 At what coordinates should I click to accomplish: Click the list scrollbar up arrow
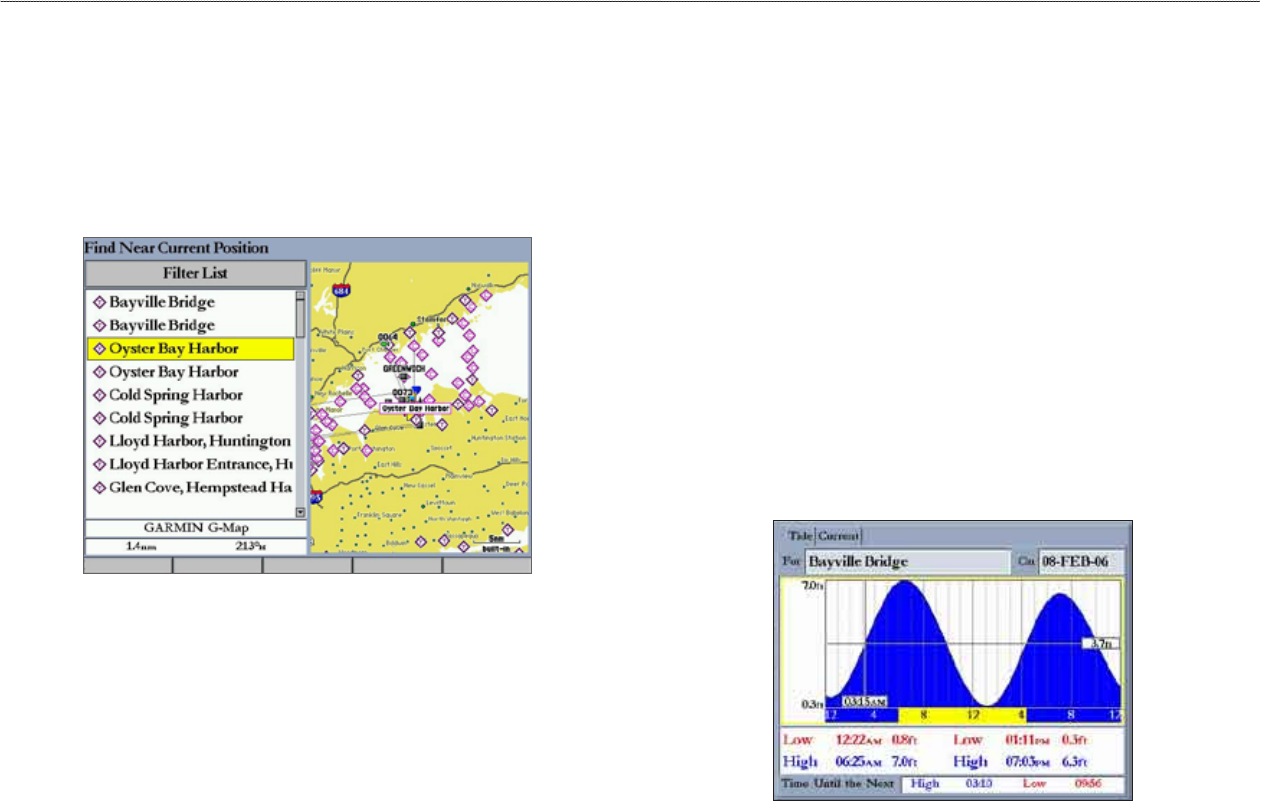click(300, 296)
